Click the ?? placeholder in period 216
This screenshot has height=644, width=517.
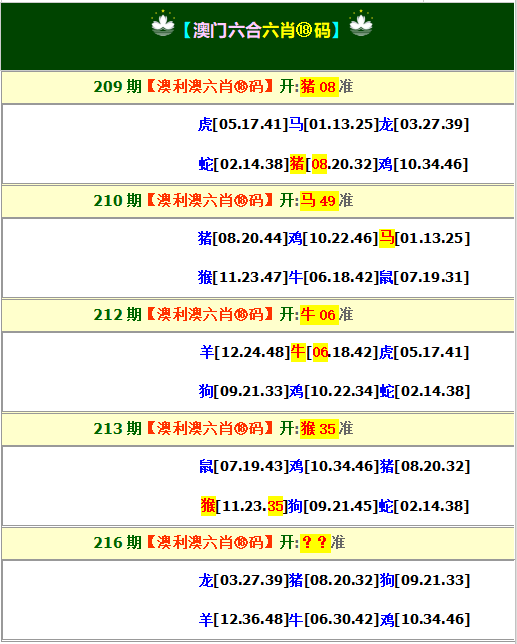tap(315, 543)
